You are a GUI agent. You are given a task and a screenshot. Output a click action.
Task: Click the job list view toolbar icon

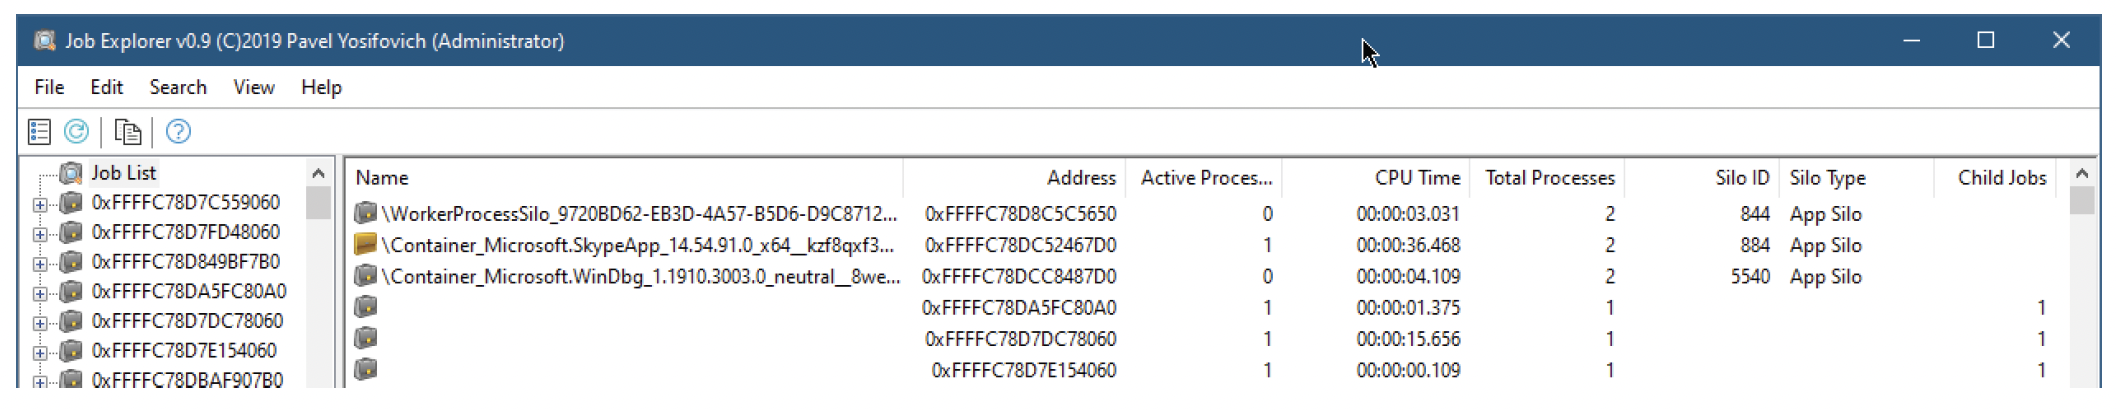click(x=39, y=131)
